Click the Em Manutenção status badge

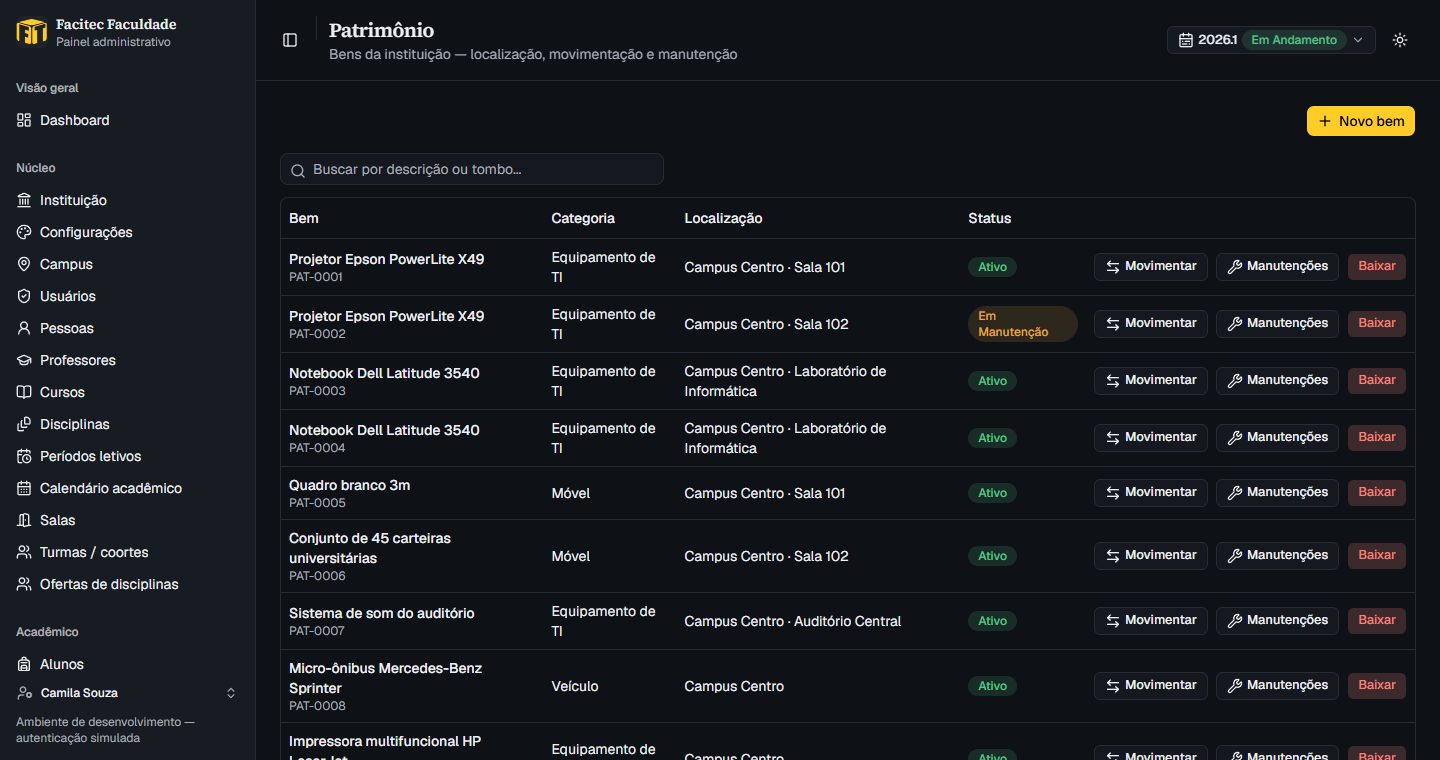point(1022,324)
